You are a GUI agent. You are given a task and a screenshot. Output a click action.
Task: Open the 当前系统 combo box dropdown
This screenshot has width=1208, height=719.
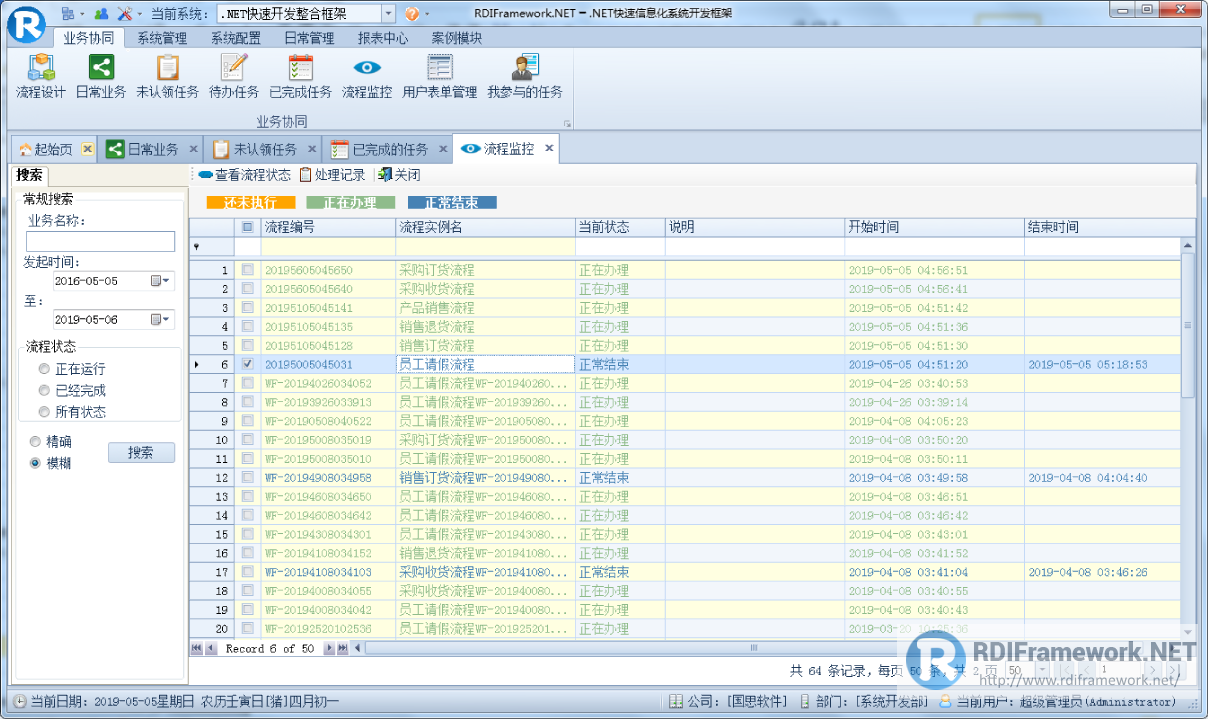click(388, 13)
